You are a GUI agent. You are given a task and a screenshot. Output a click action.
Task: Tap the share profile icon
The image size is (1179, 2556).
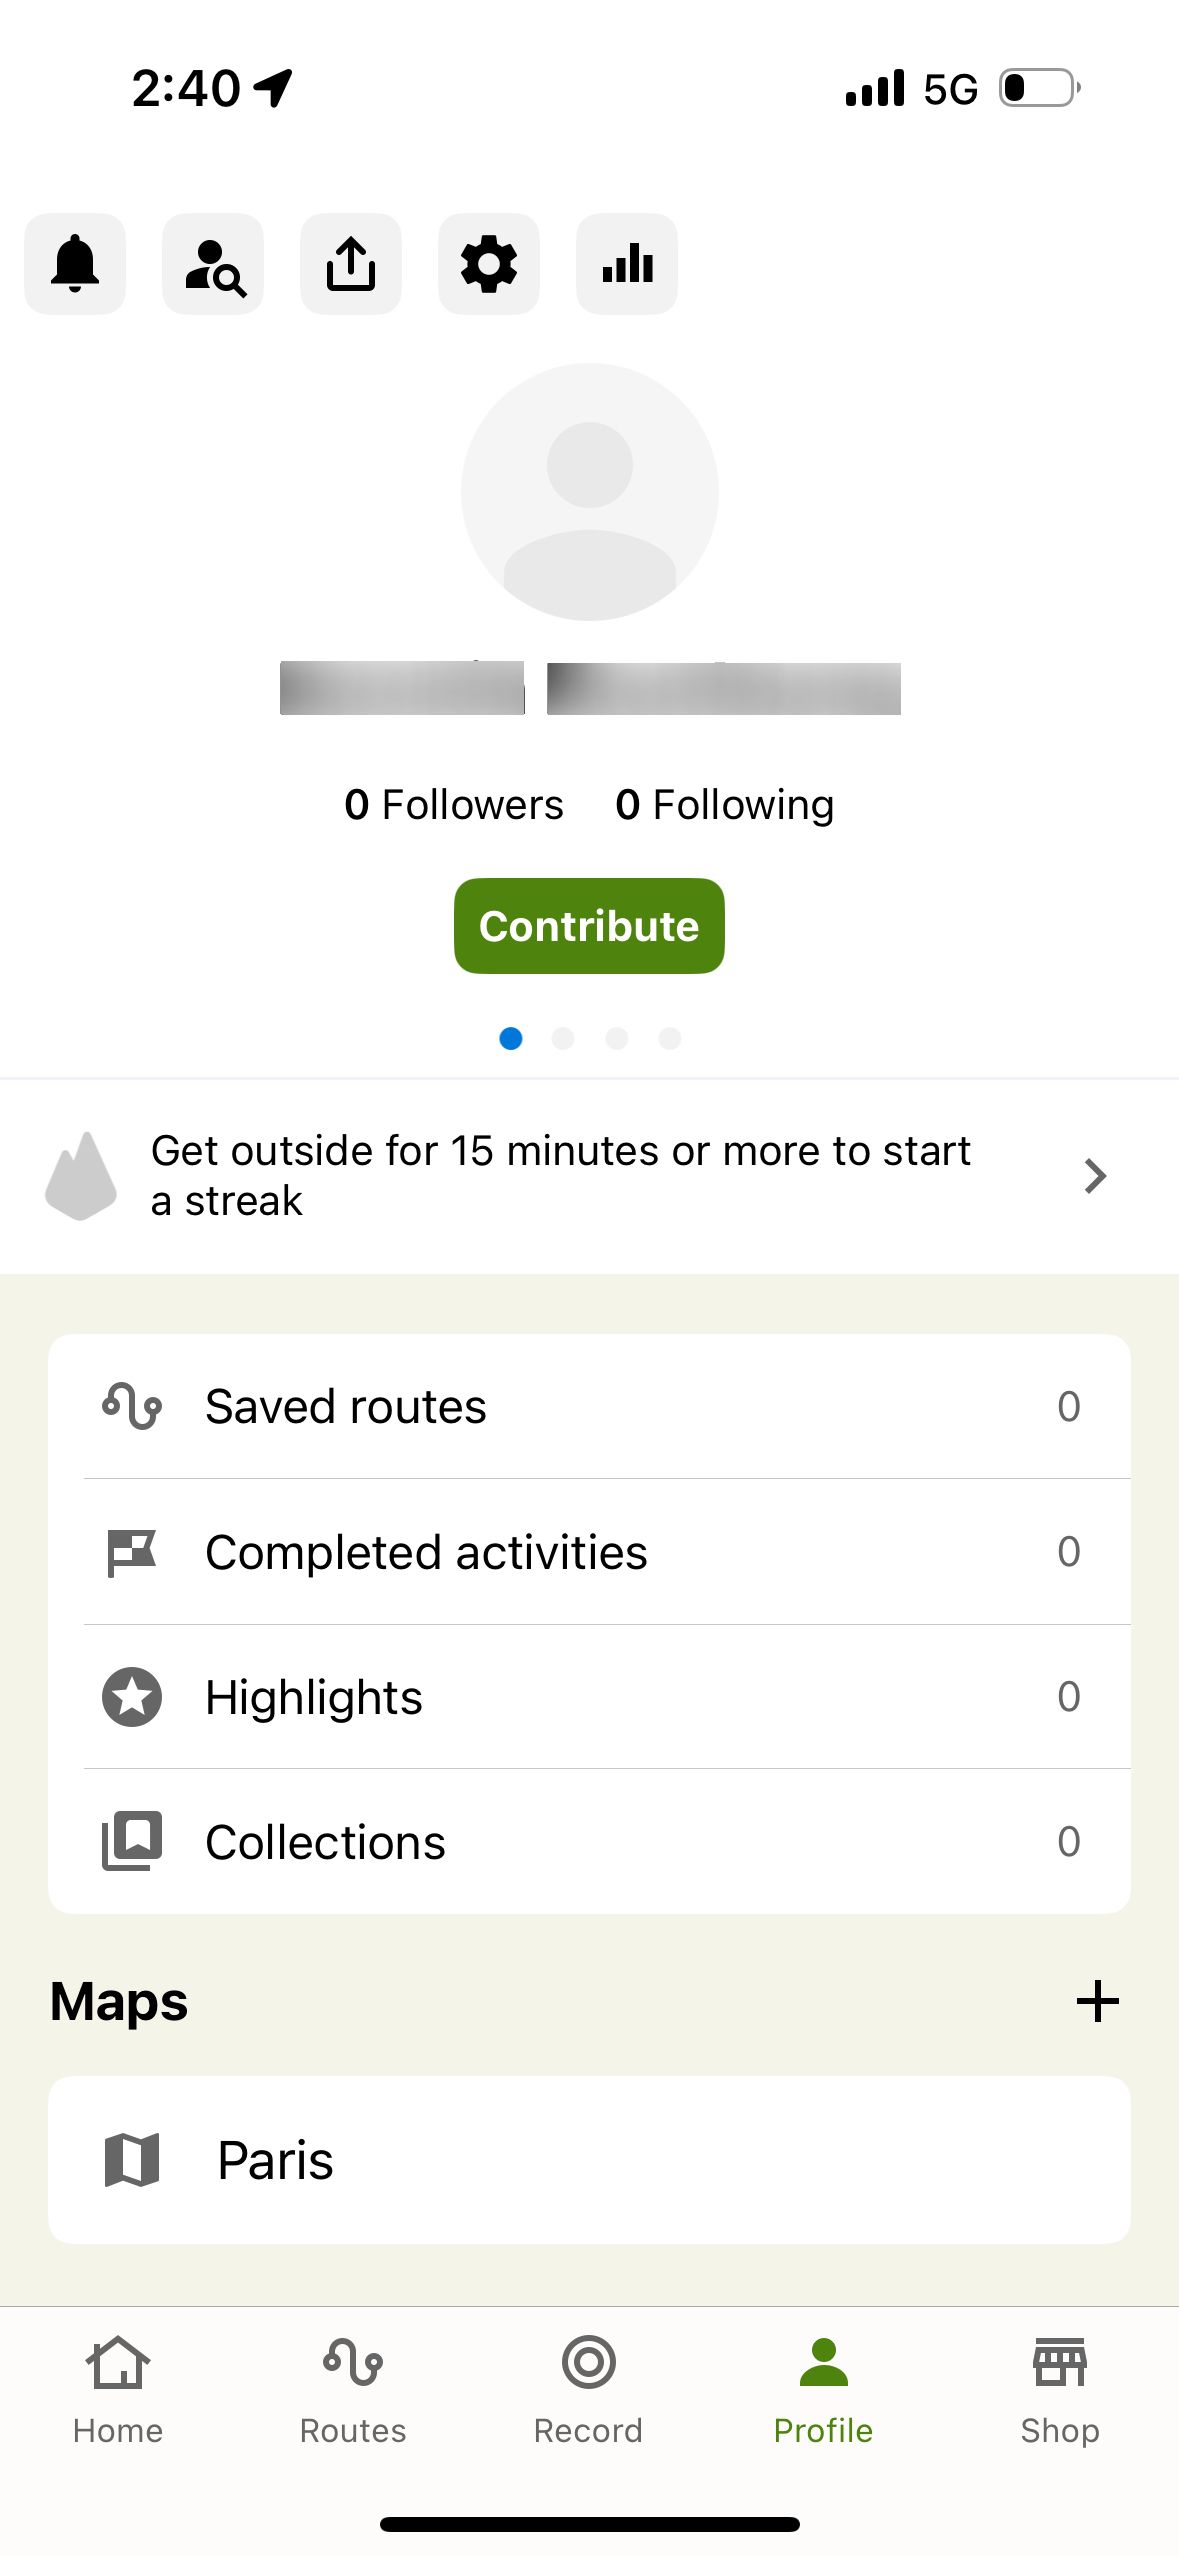click(351, 264)
